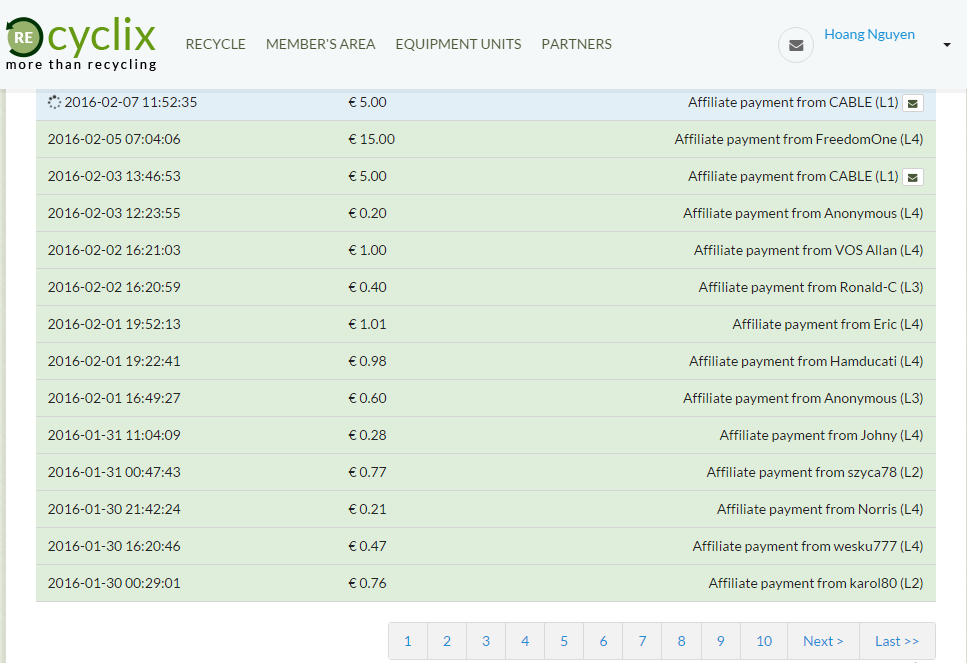Click envelope icon on 2016-02-07 CABLE payment
This screenshot has height=663, width=967.
pos(913,103)
